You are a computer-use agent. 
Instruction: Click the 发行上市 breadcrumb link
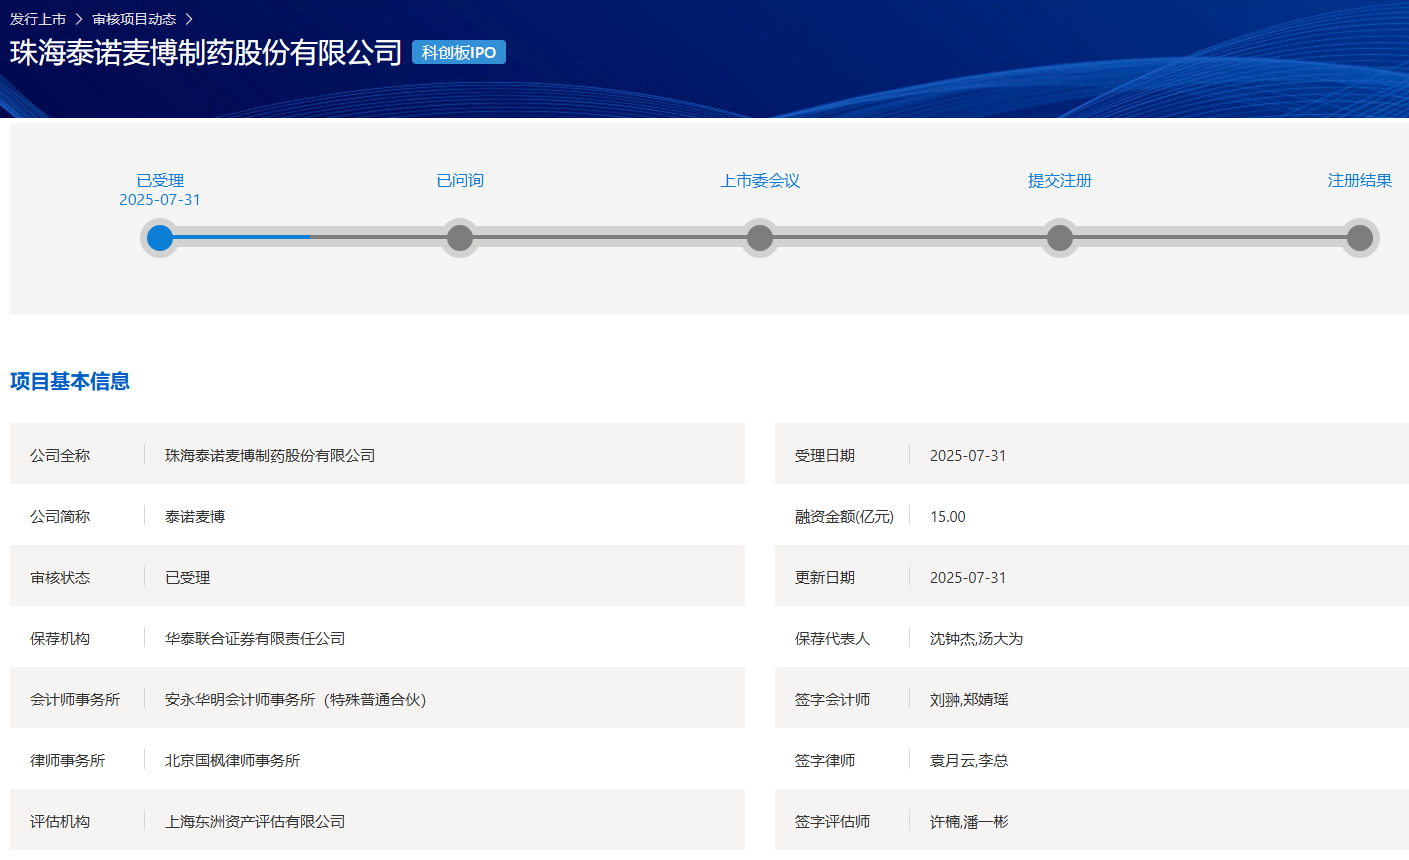38,19
